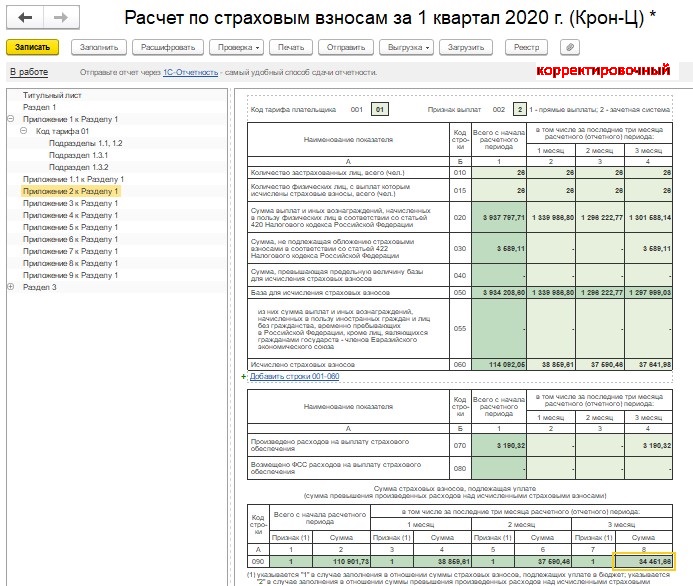The width and height of the screenshot is (693, 586).
Task: Click row 080 empty total cell
Action: pyautogui.click(x=499, y=468)
